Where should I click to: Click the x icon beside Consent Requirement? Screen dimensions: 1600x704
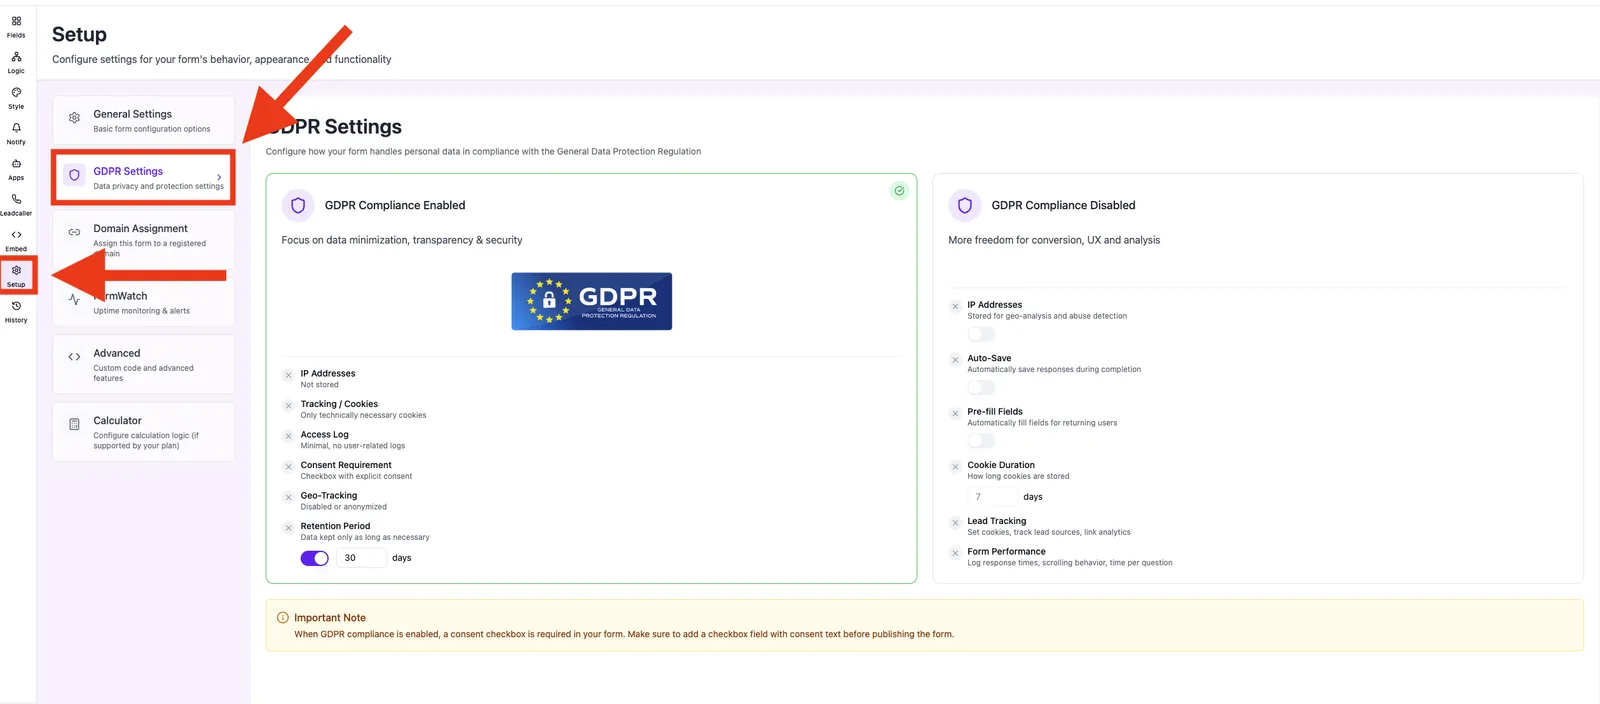(x=288, y=467)
